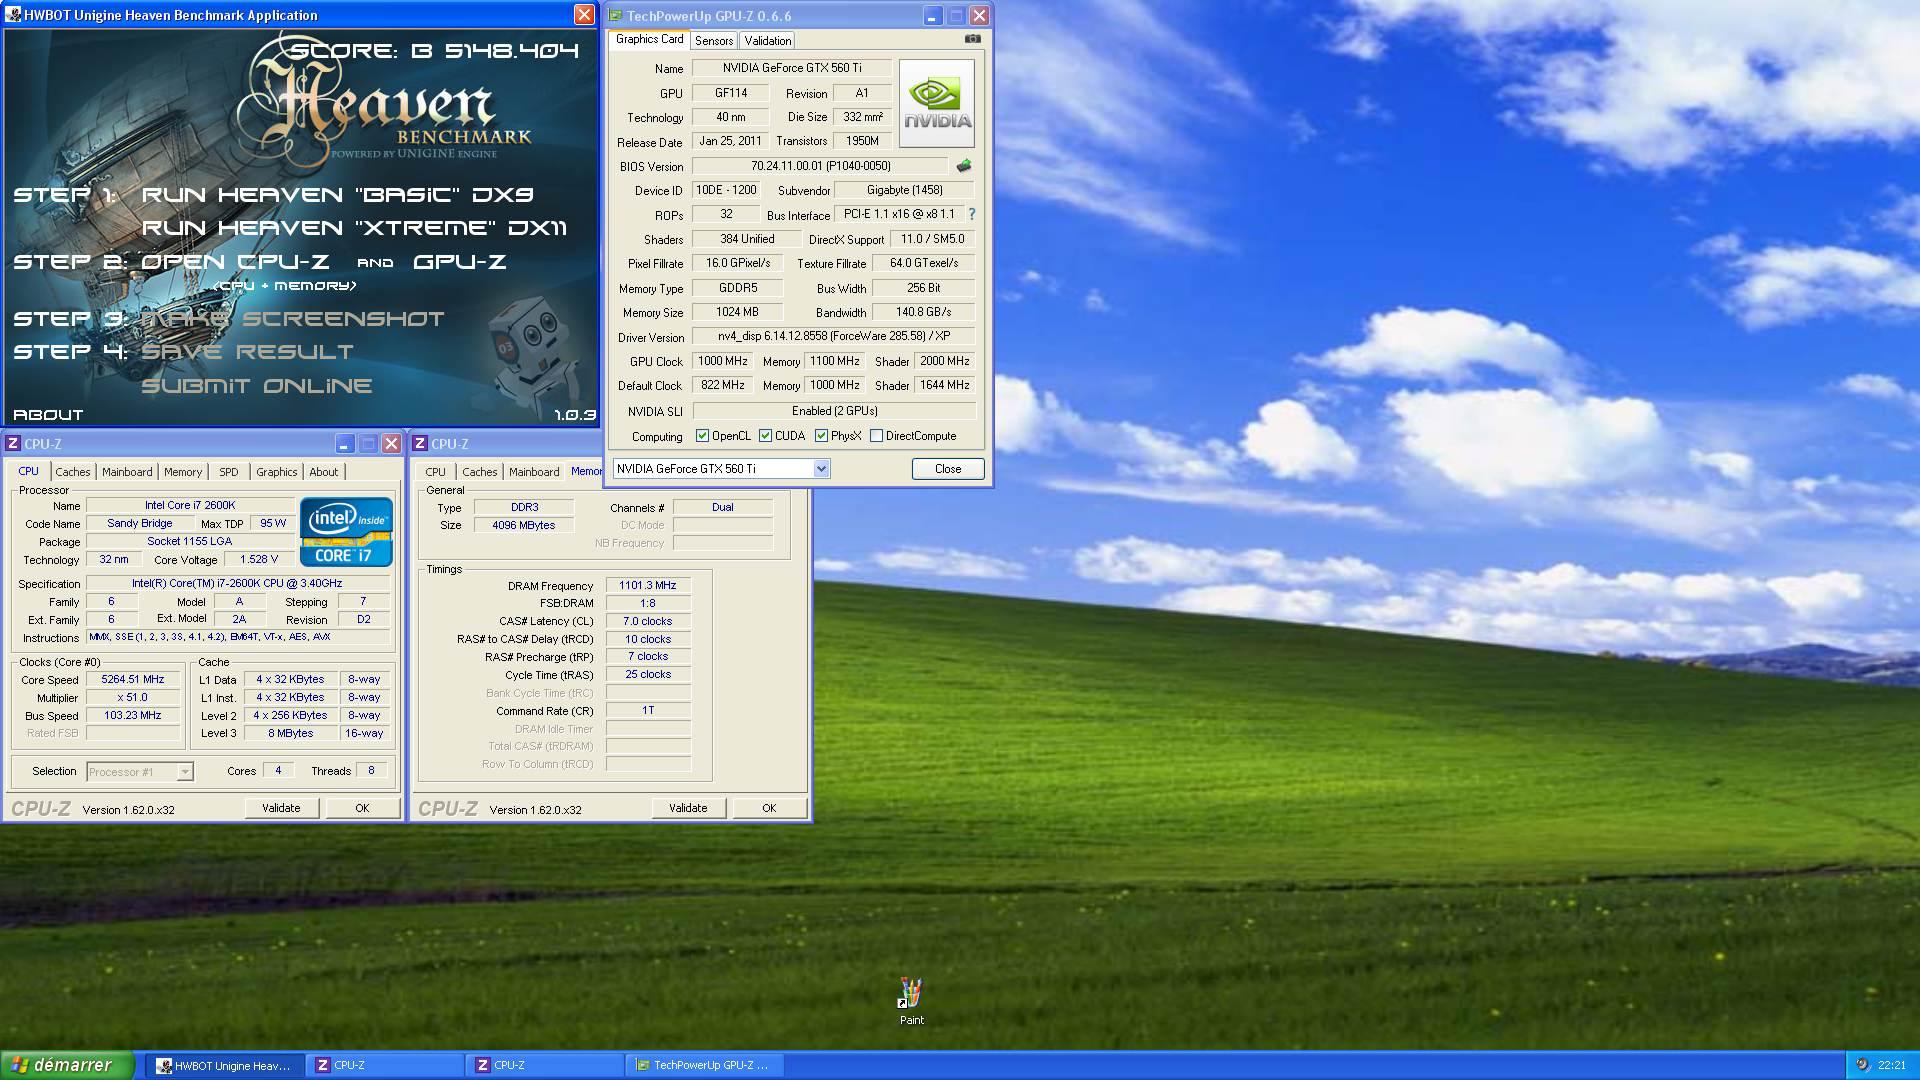Select the Graphics Card tab in GPU-Z
1920x1080 pixels.
pos(649,39)
